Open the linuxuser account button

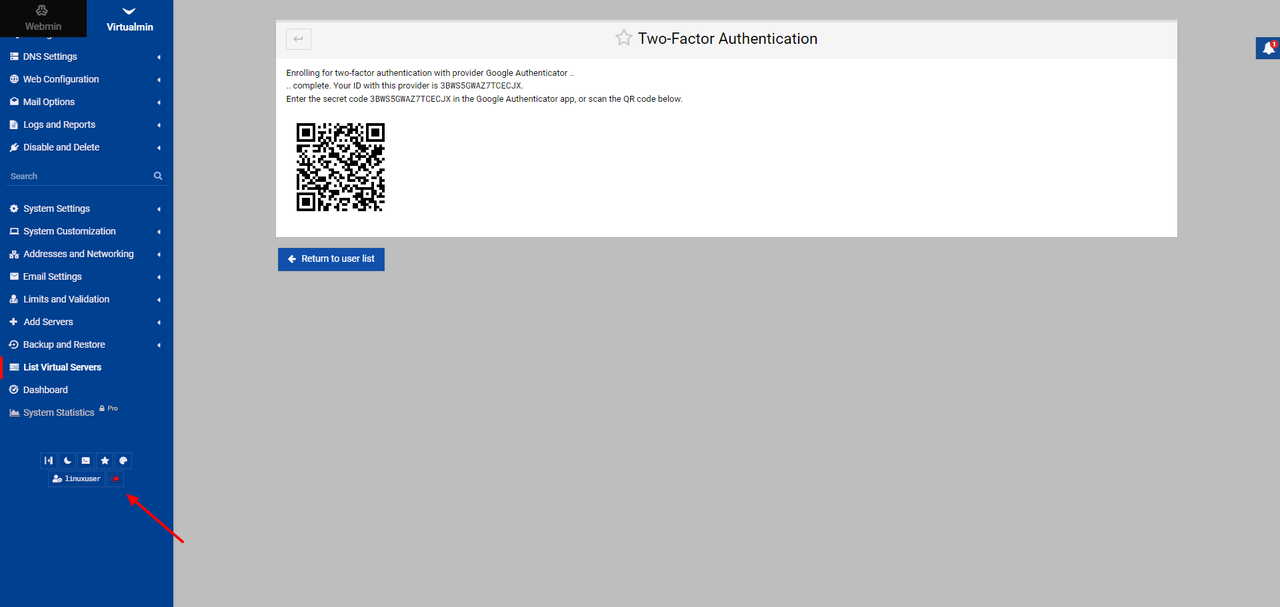point(77,479)
